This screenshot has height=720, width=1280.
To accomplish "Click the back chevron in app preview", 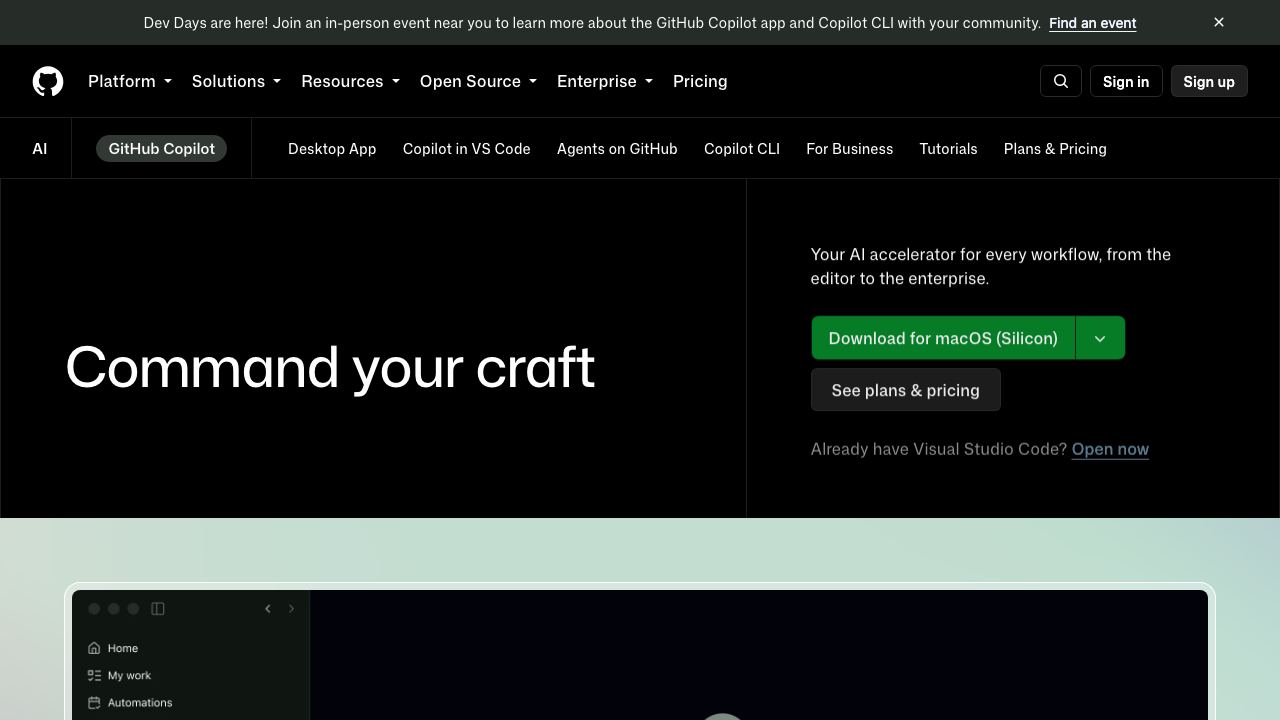I will 268,608.
